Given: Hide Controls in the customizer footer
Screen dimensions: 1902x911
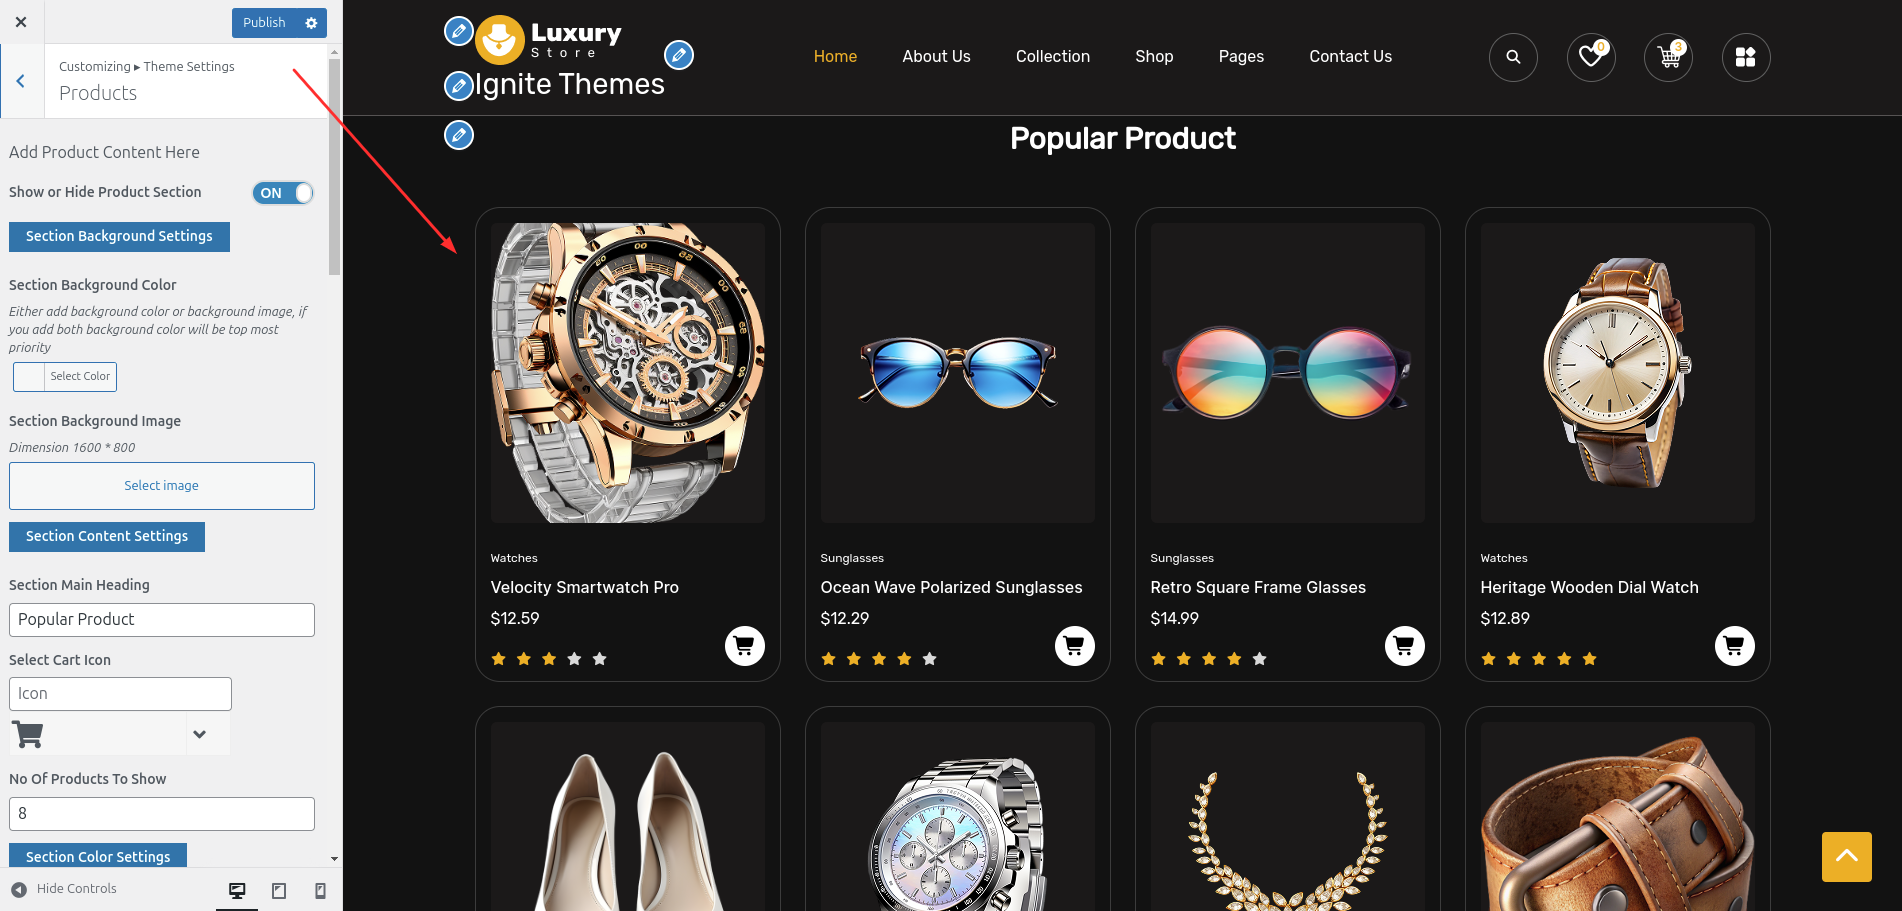Looking at the screenshot, I should [x=64, y=889].
